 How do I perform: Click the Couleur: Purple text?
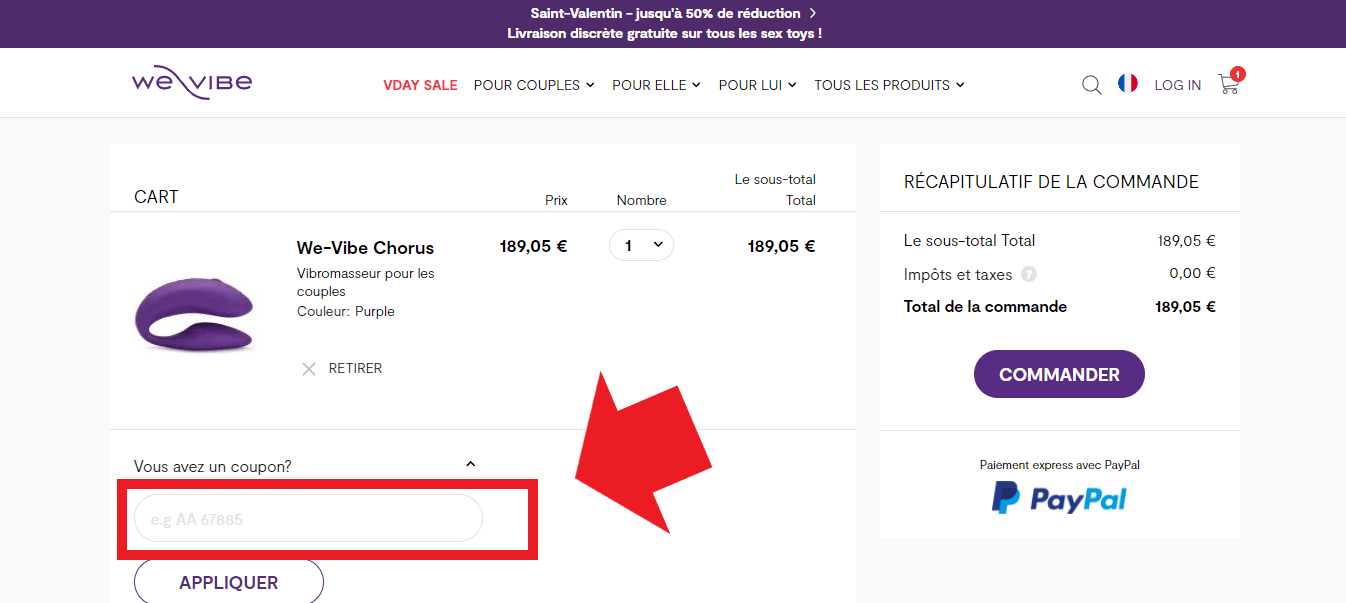pos(346,312)
